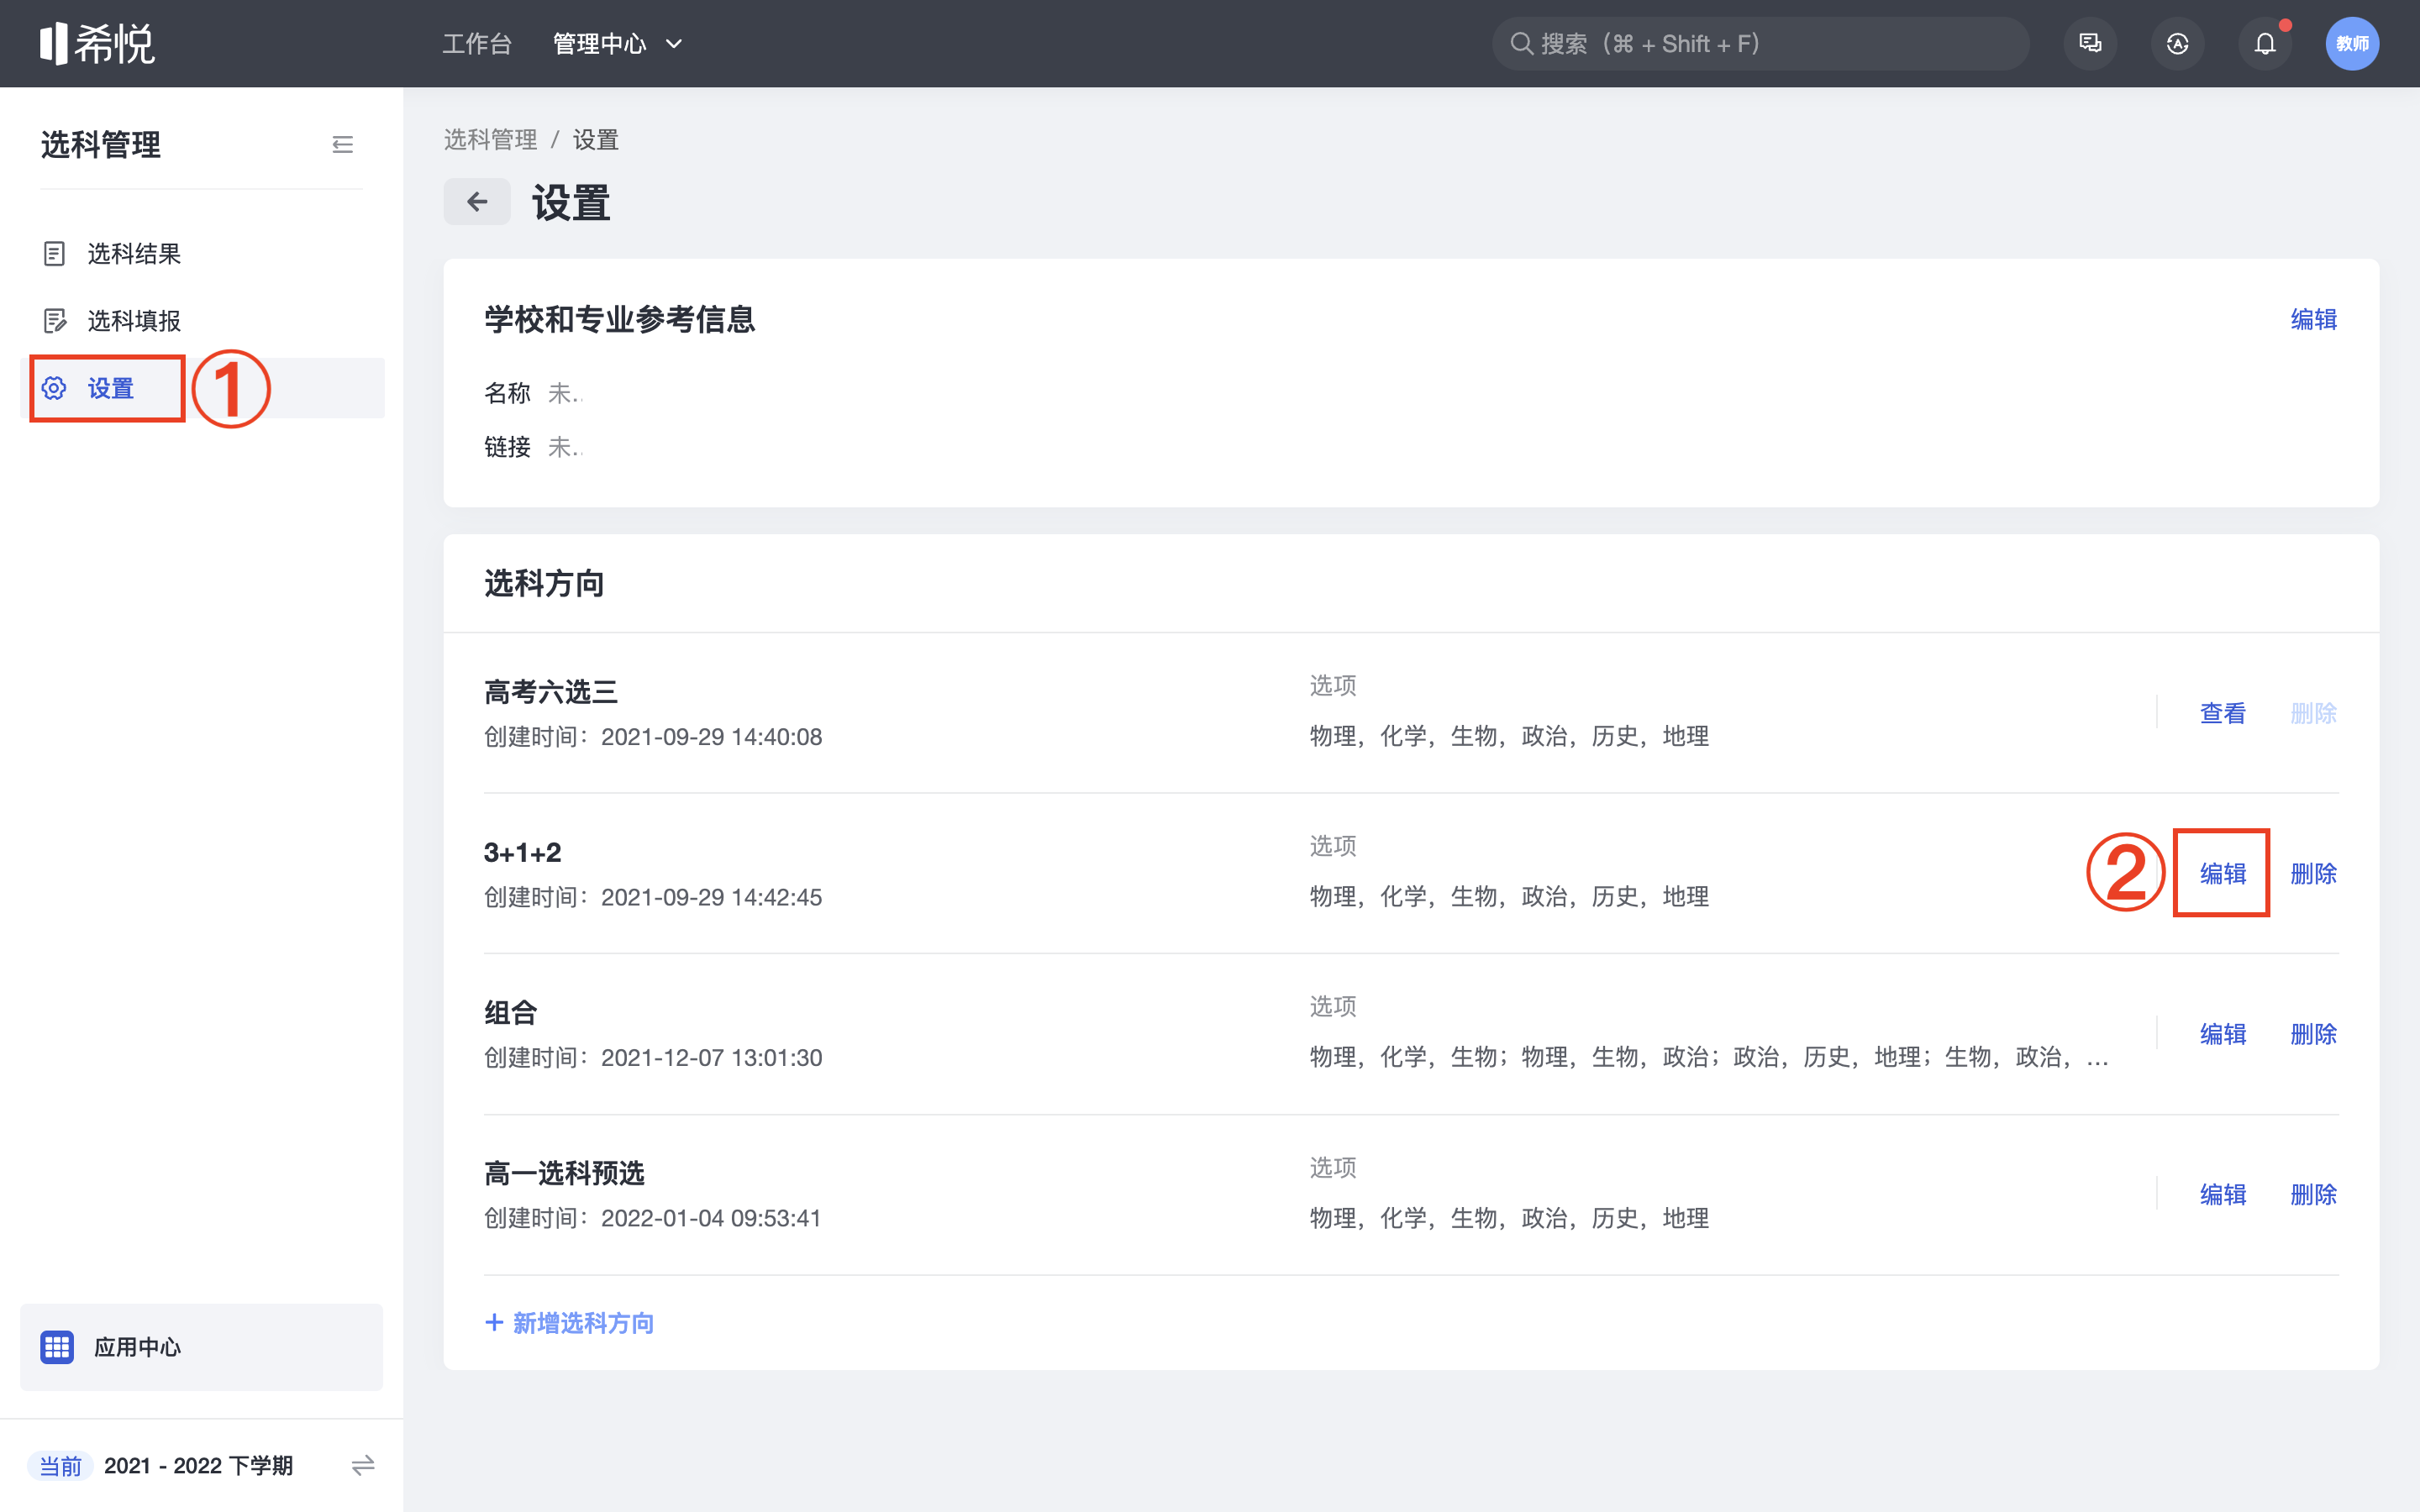Edit 学校和专业参考信息
2420x1512 pixels.
point(2314,320)
